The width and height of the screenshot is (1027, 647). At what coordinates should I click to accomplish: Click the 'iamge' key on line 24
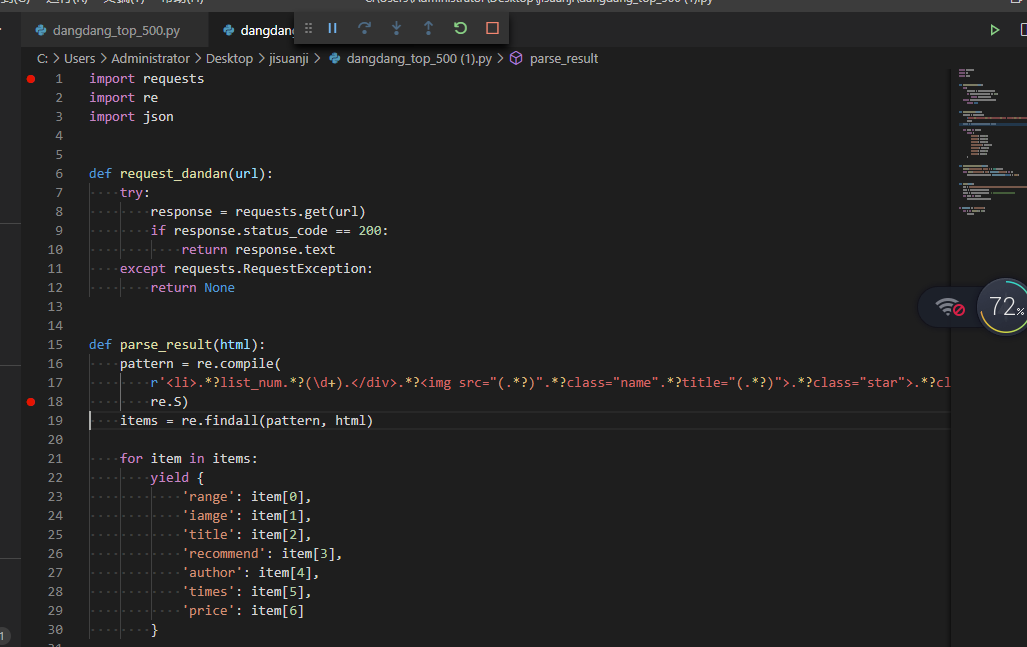point(208,515)
